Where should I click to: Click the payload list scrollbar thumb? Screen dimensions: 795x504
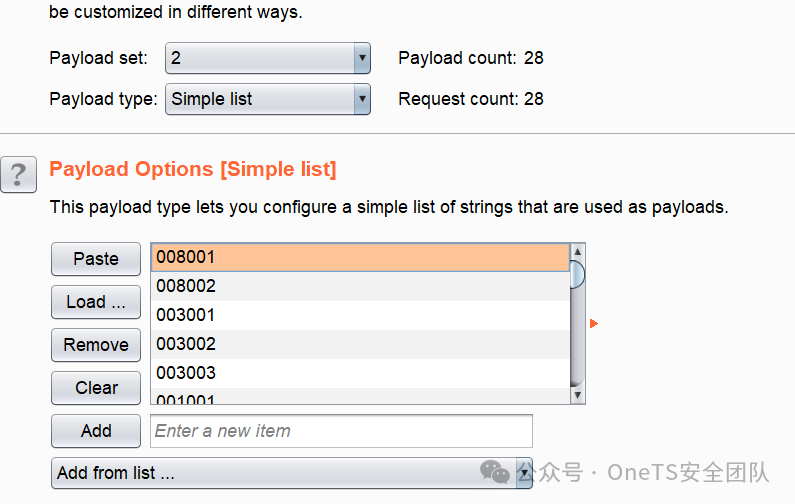click(577, 274)
